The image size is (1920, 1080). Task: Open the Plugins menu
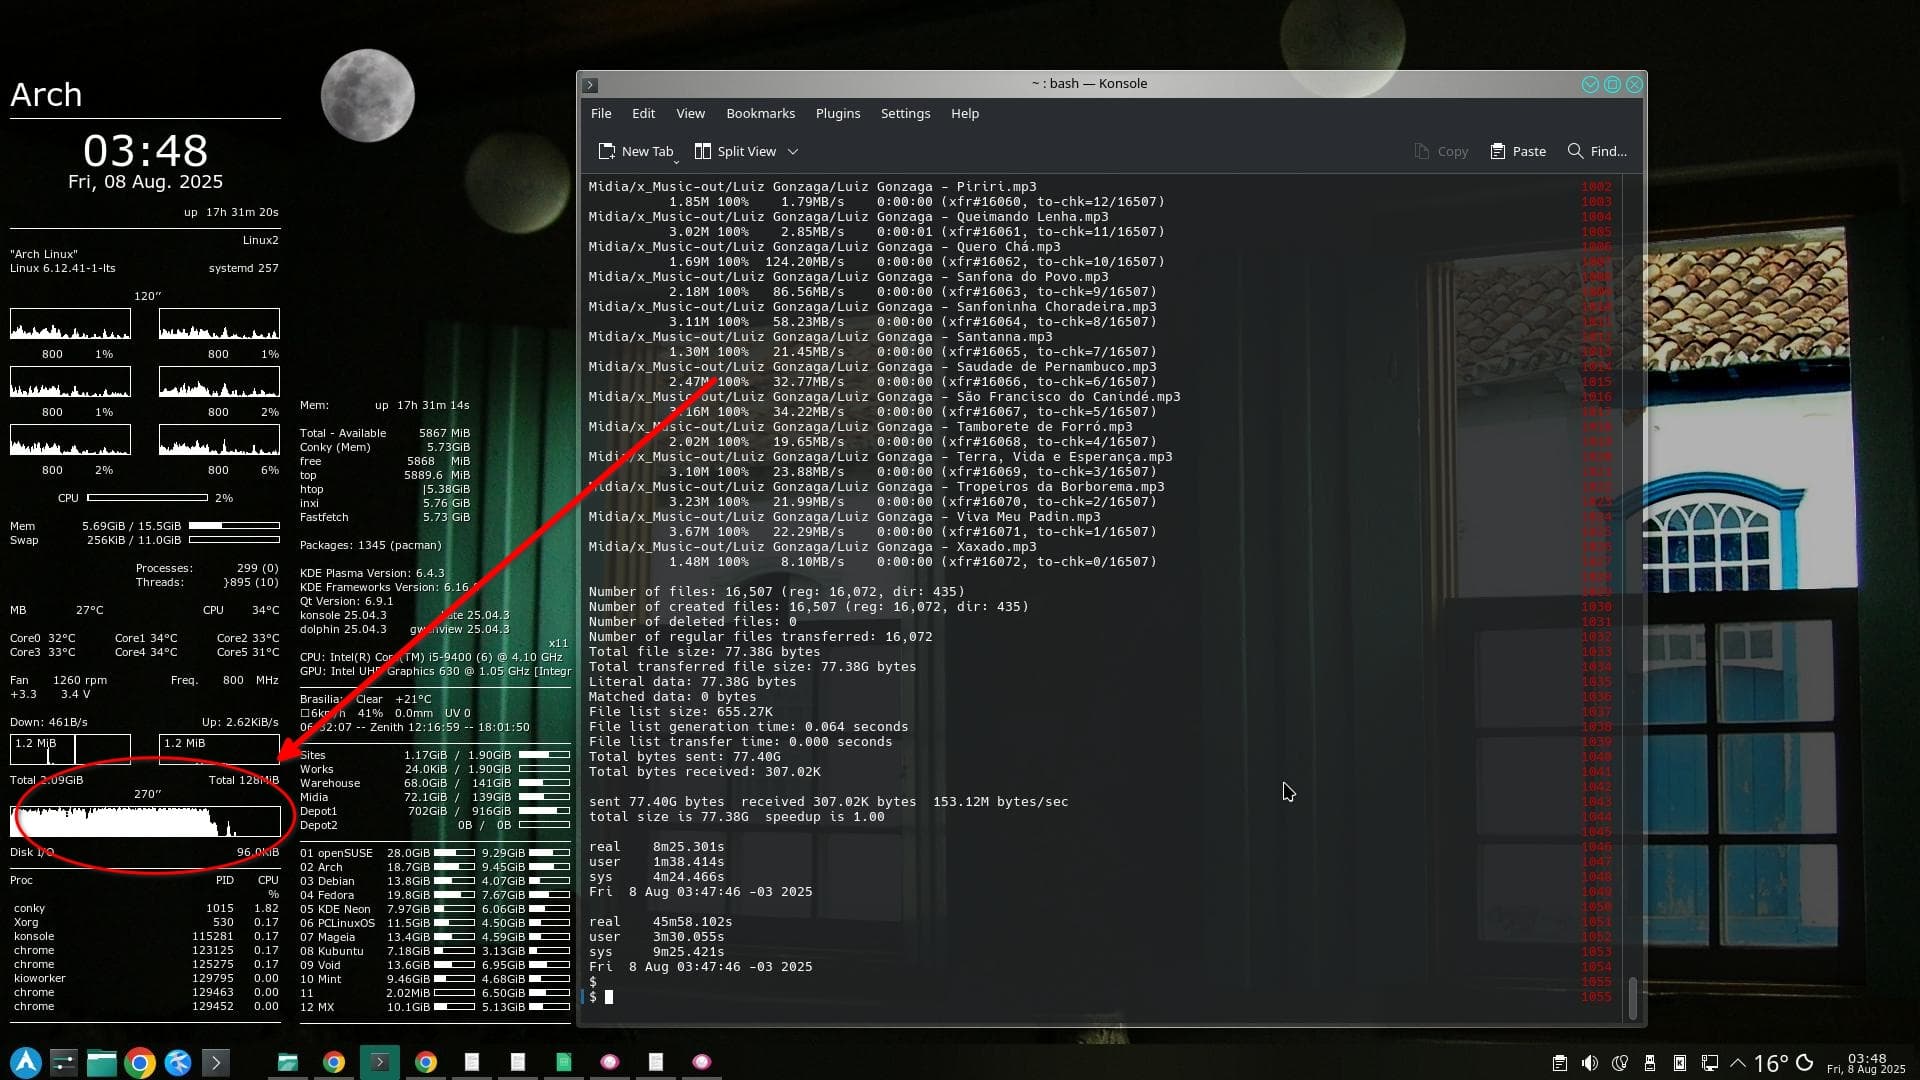point(837,113)
